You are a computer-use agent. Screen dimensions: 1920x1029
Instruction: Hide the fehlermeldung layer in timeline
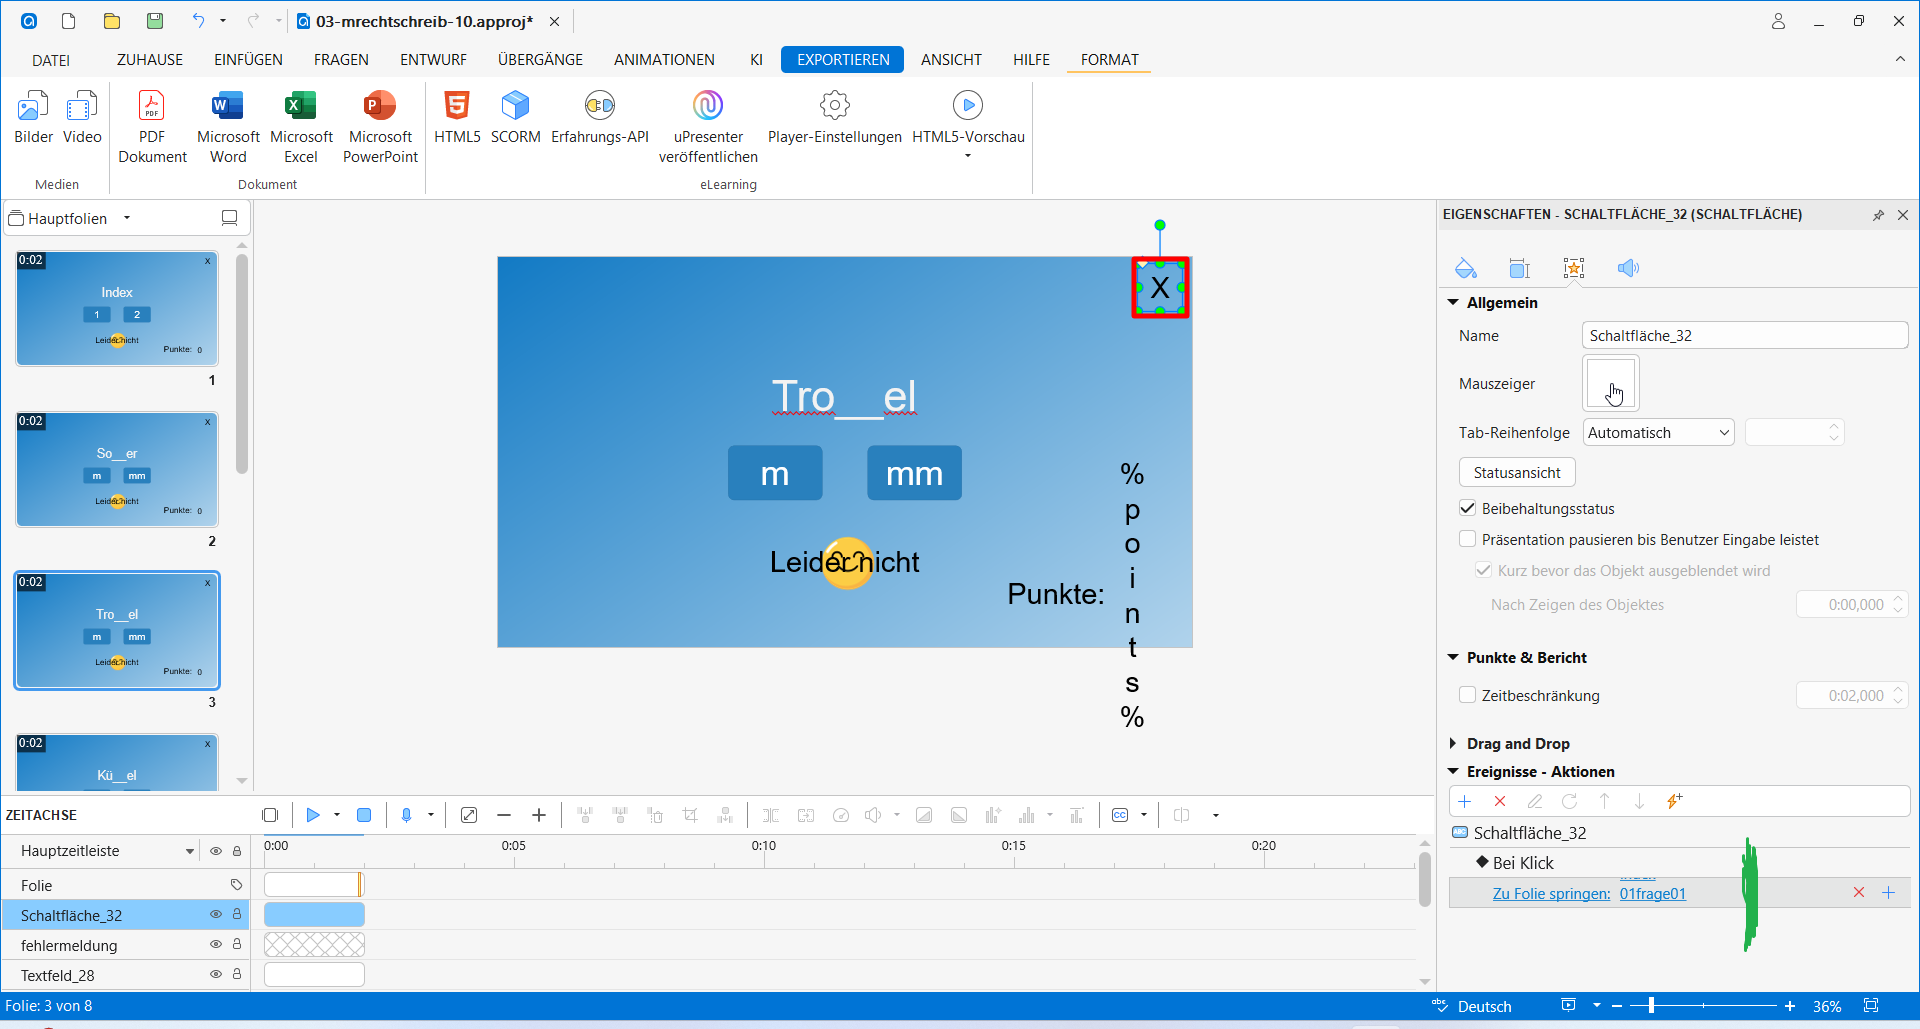215,945
